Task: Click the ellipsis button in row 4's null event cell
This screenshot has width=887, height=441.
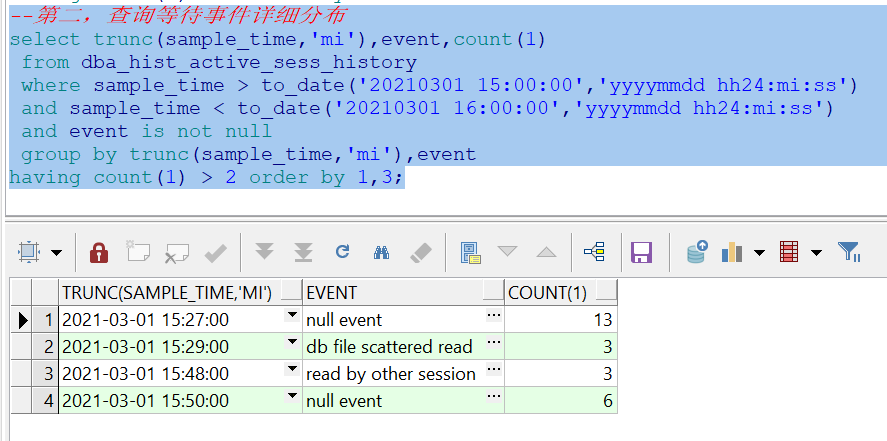Action: click(494, 396)
